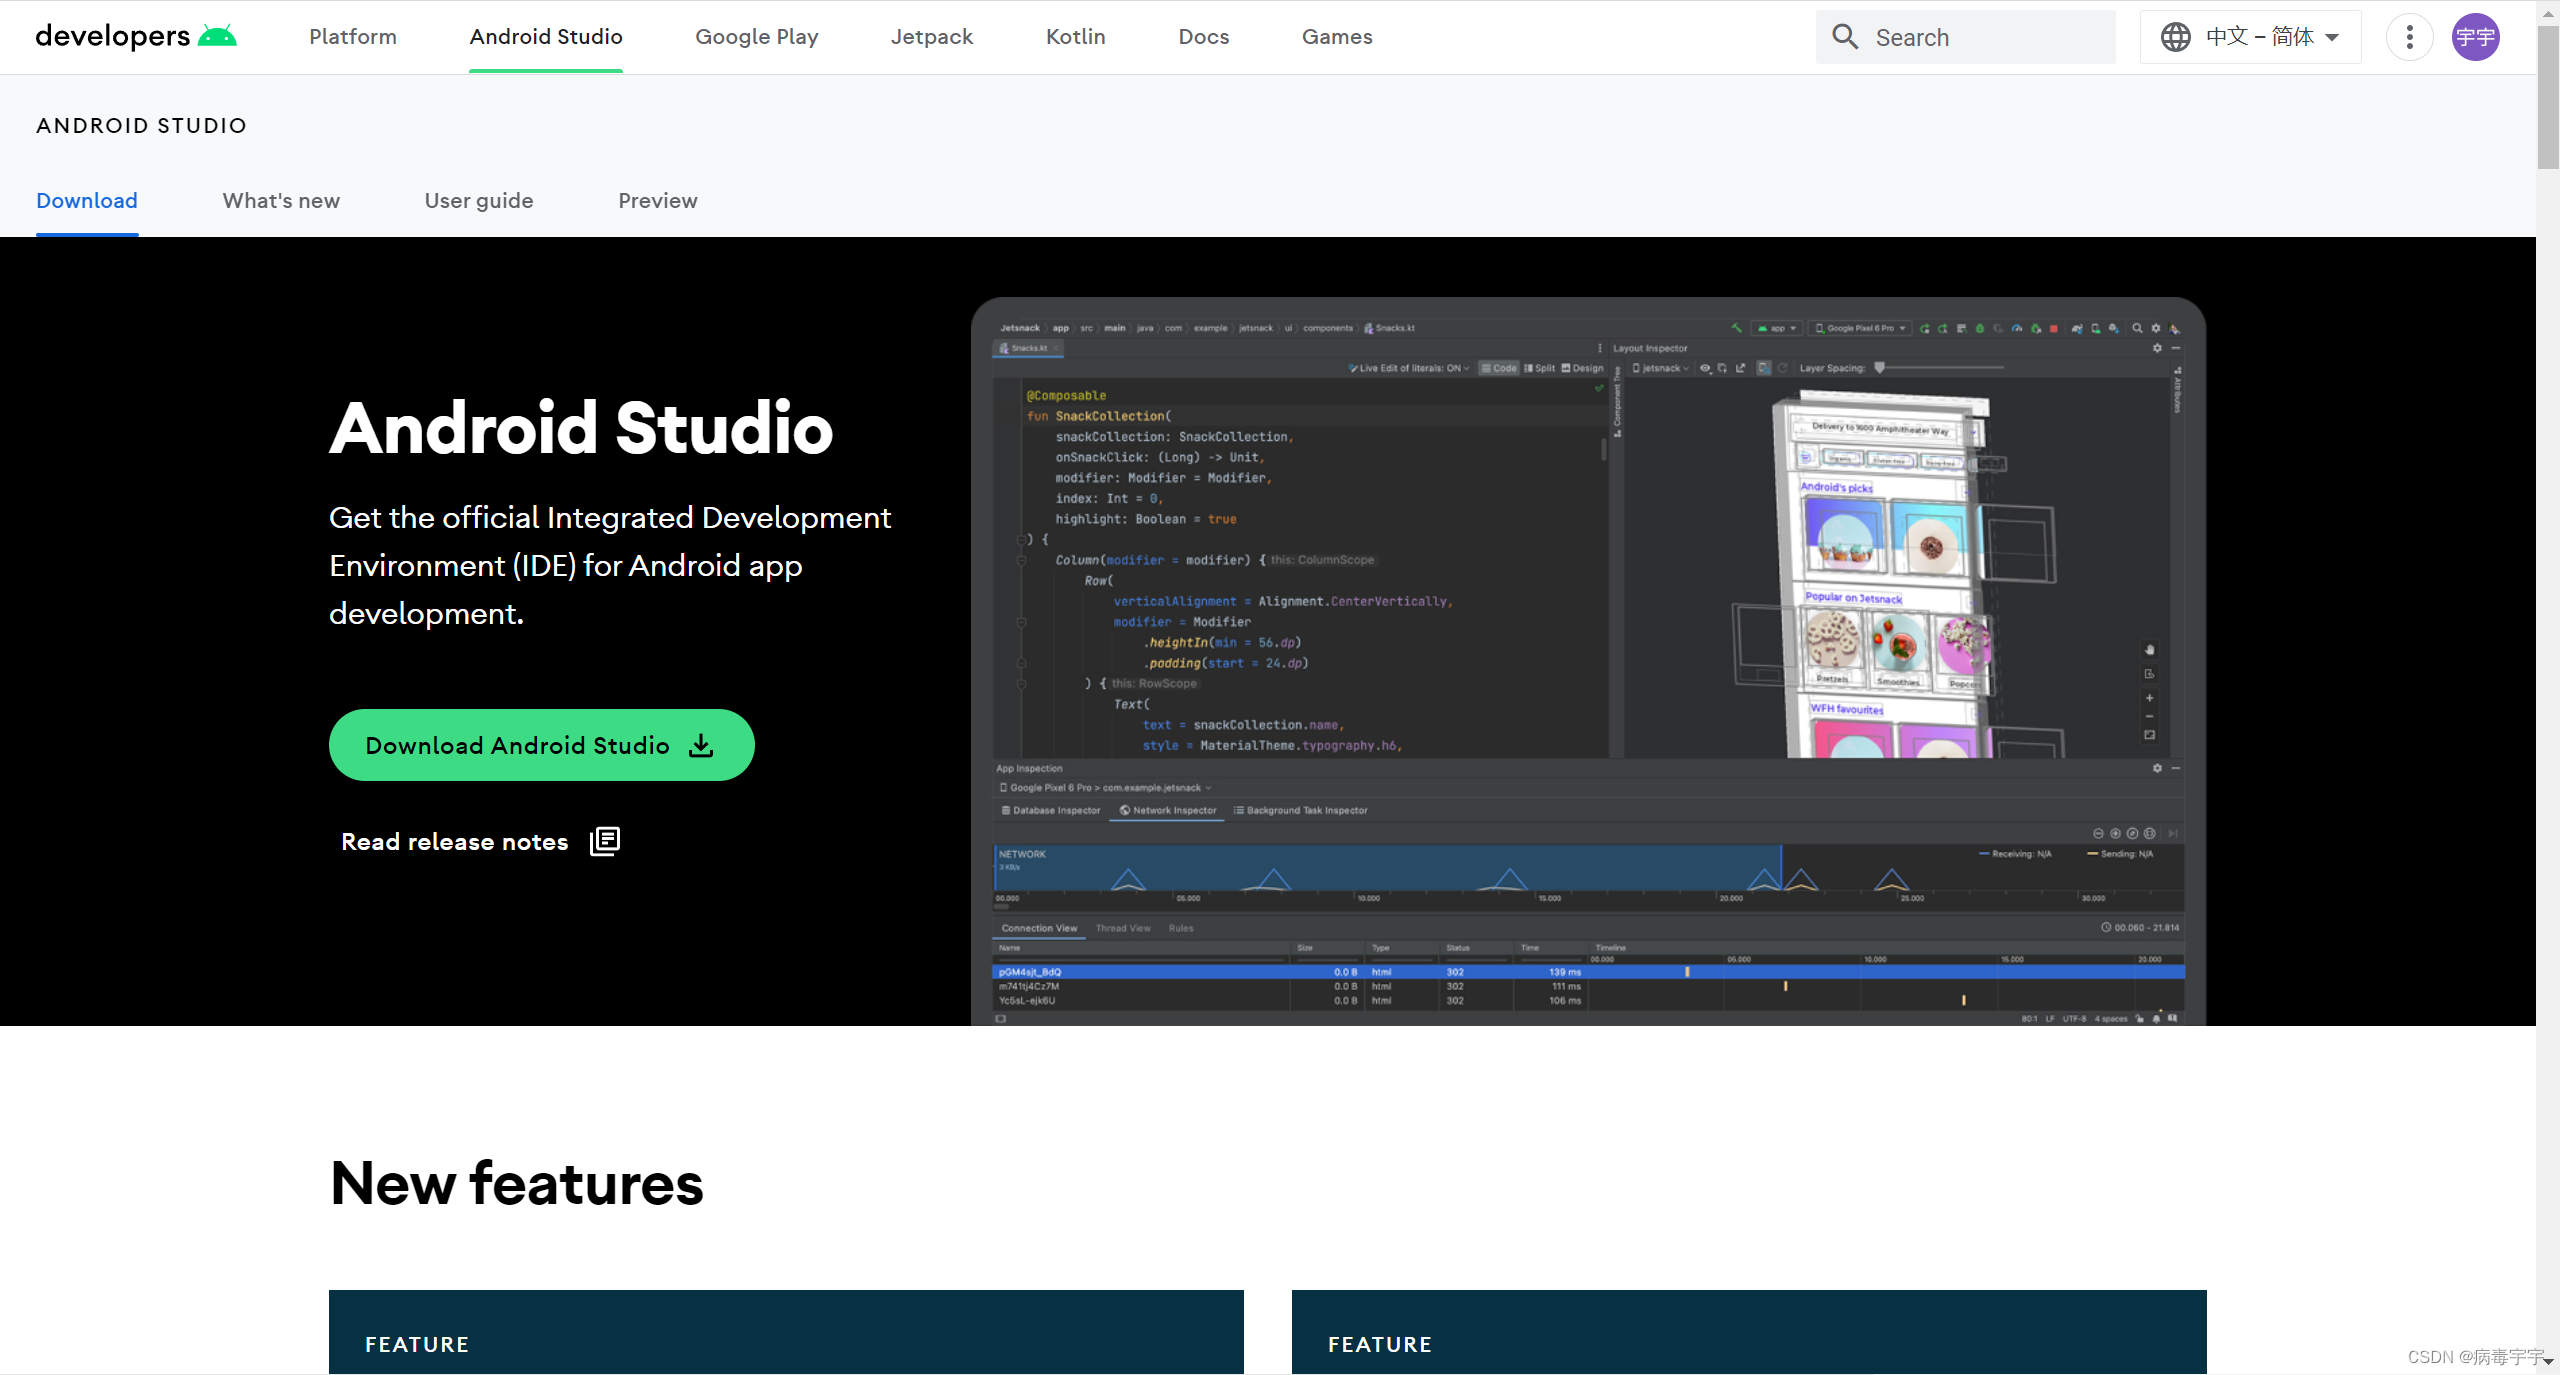This screenshot has height=1375, width=2560.
Task: Click the globe language icon
Action: click(x=2175, y=37)
